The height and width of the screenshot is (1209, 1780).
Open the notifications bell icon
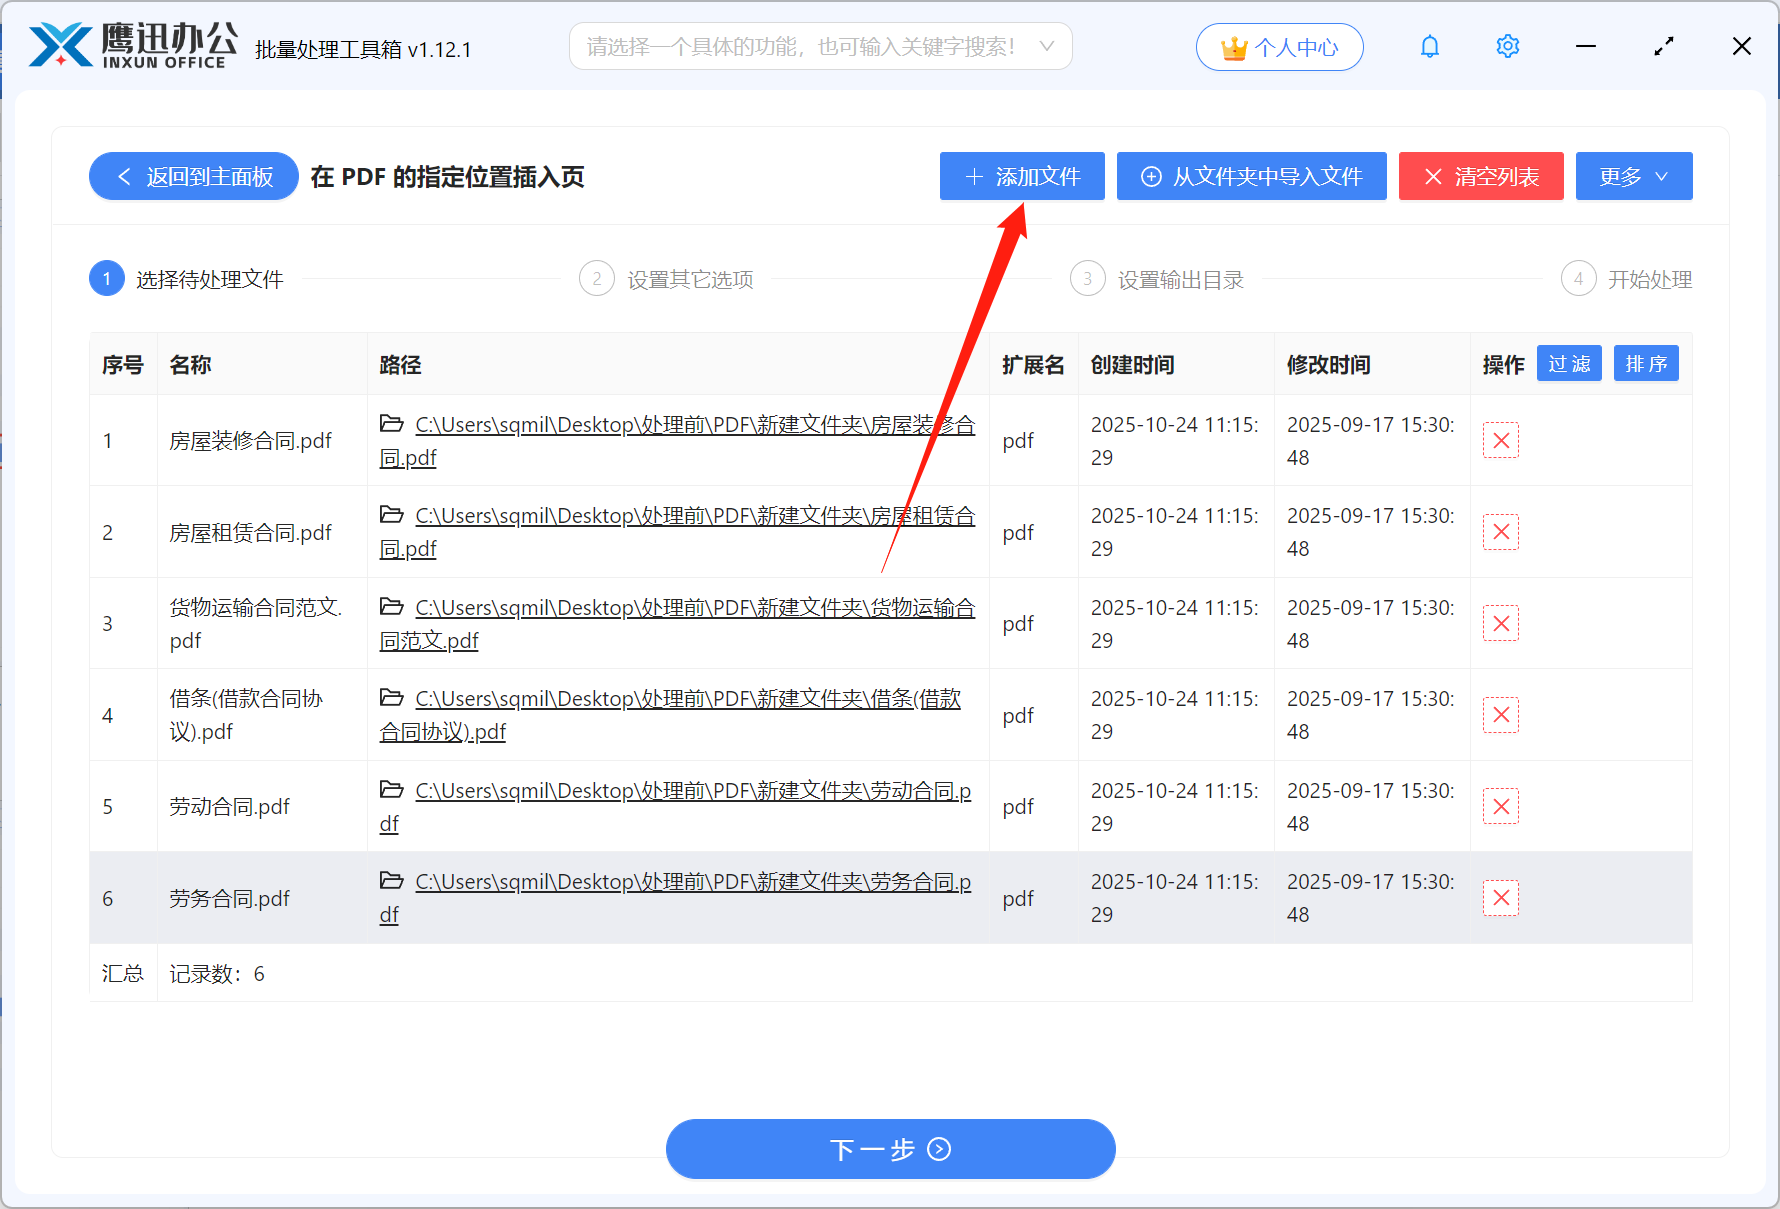[x=1430, y=46]
